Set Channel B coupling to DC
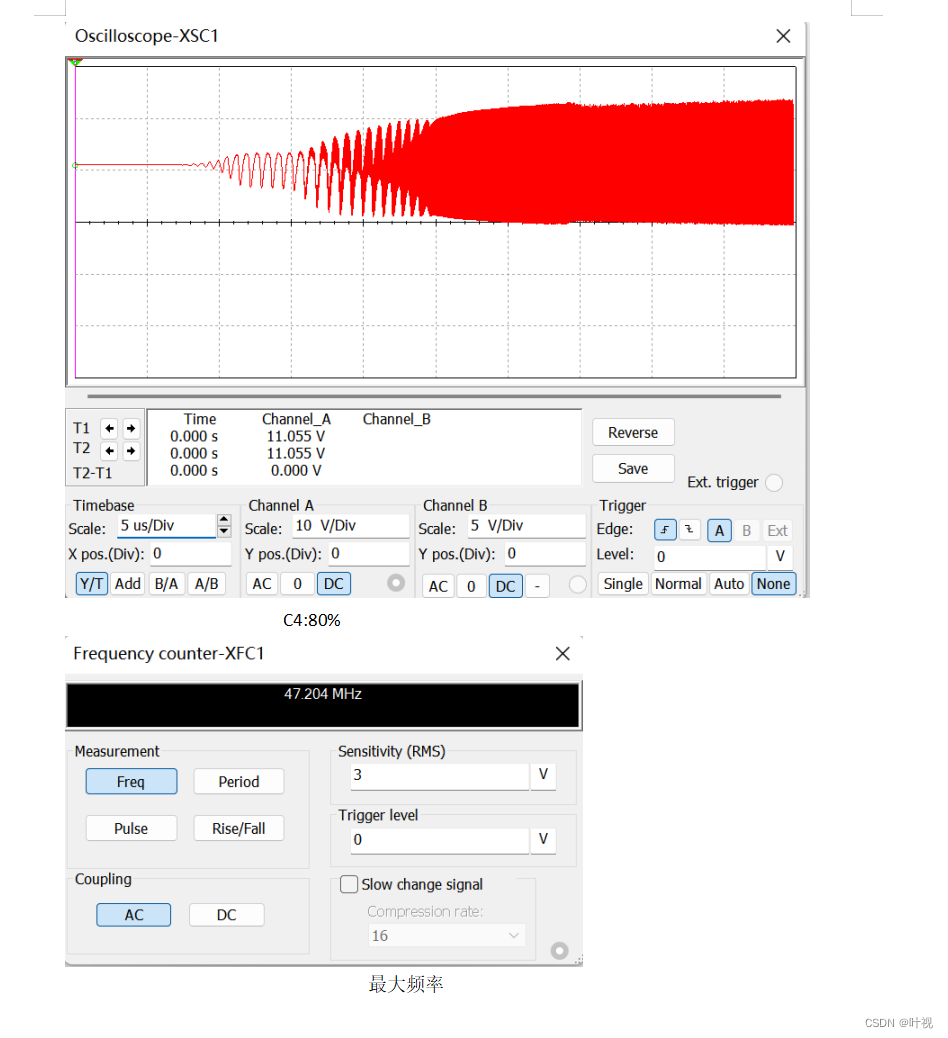948x1038 pixels. click(506, 586)
